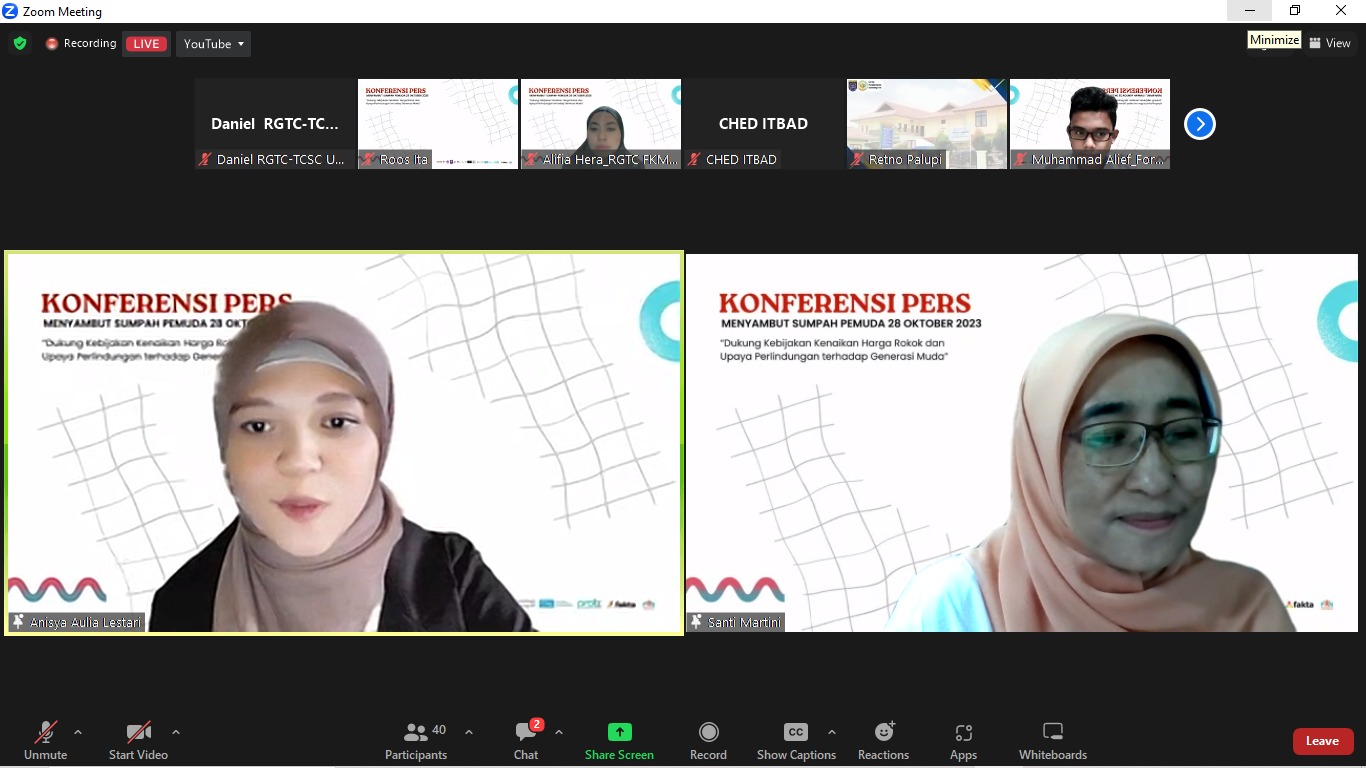Viewport: 1366px width, 768px height.
Task: Select Alifia Hera_RGTC video thumbnail
Action: (601, 124)
